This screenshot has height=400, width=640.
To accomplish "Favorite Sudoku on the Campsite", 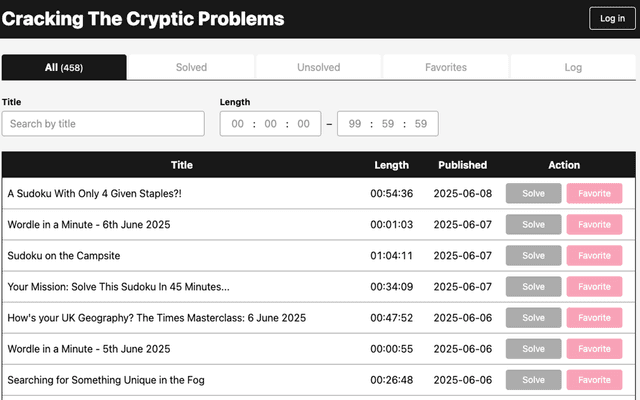I will [x=594, y=256].
